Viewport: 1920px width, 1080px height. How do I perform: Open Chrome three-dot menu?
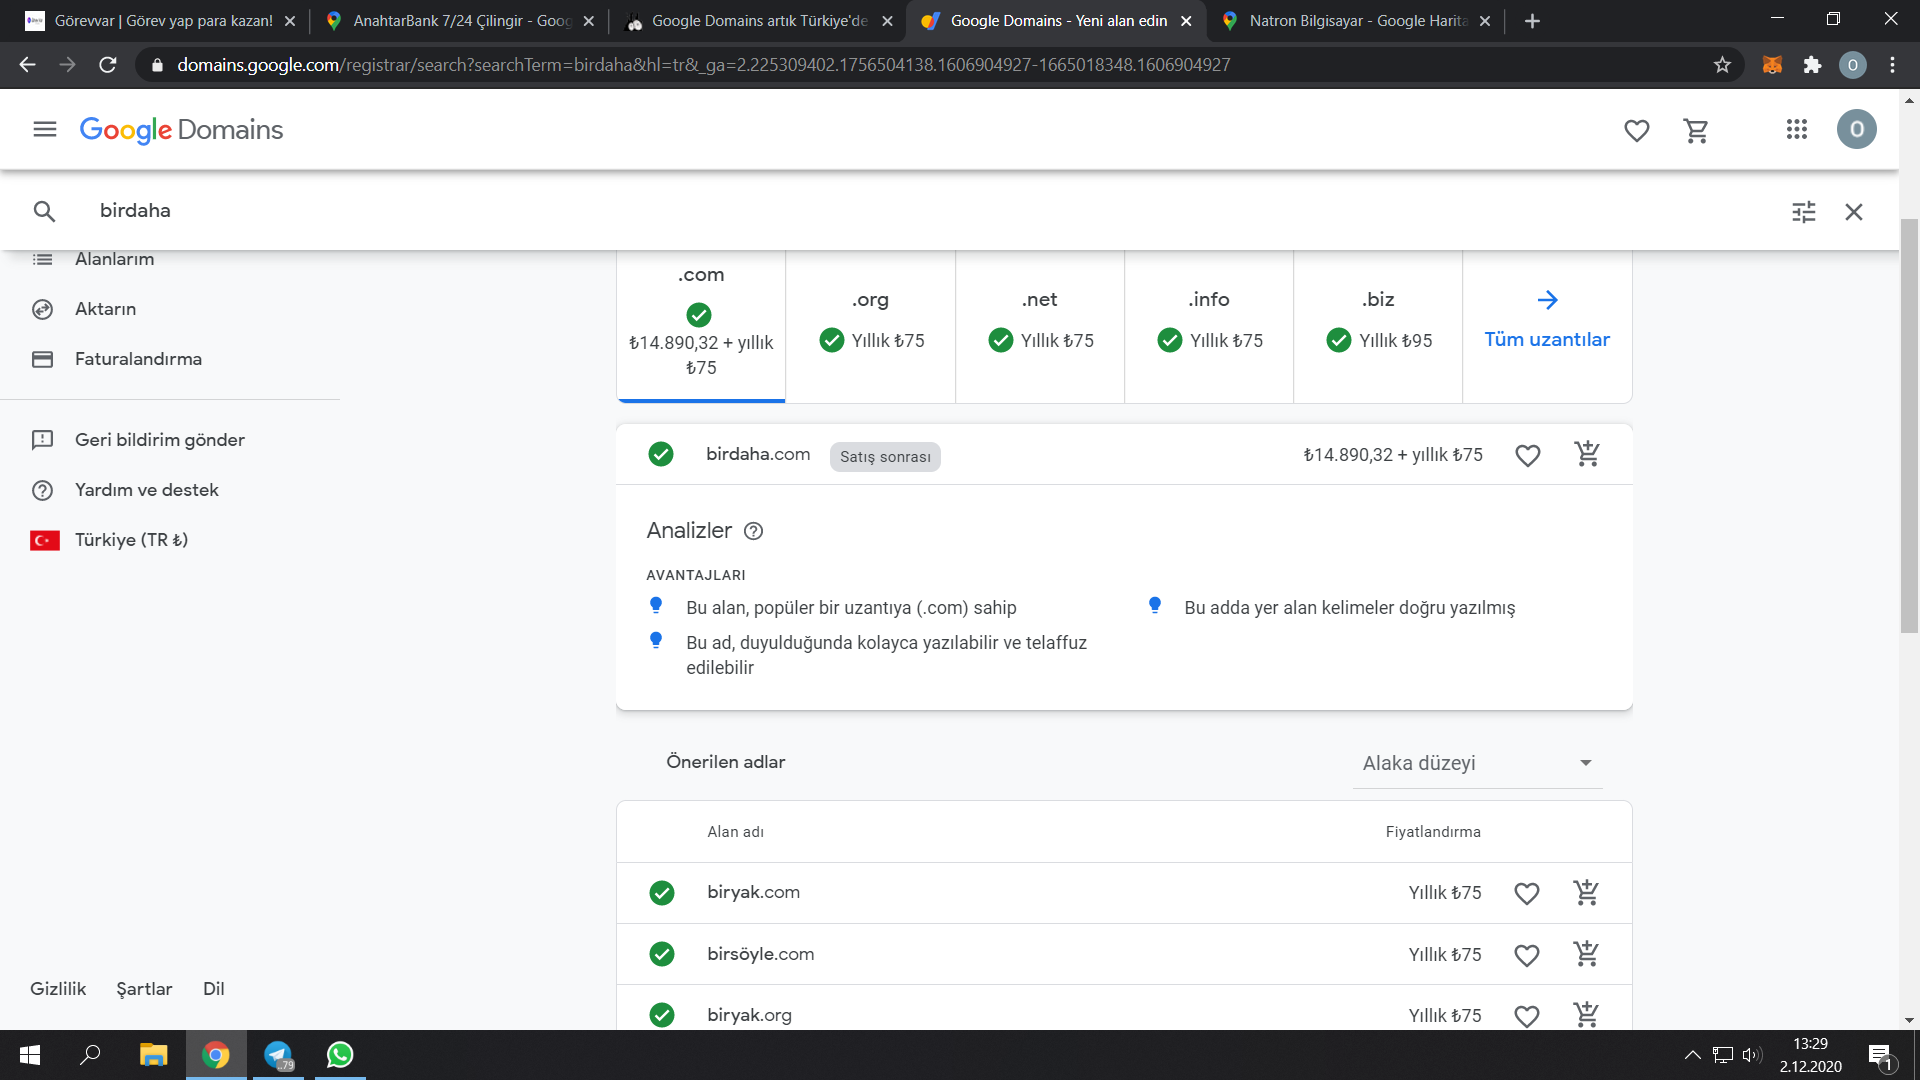[x=1893, y=65]
